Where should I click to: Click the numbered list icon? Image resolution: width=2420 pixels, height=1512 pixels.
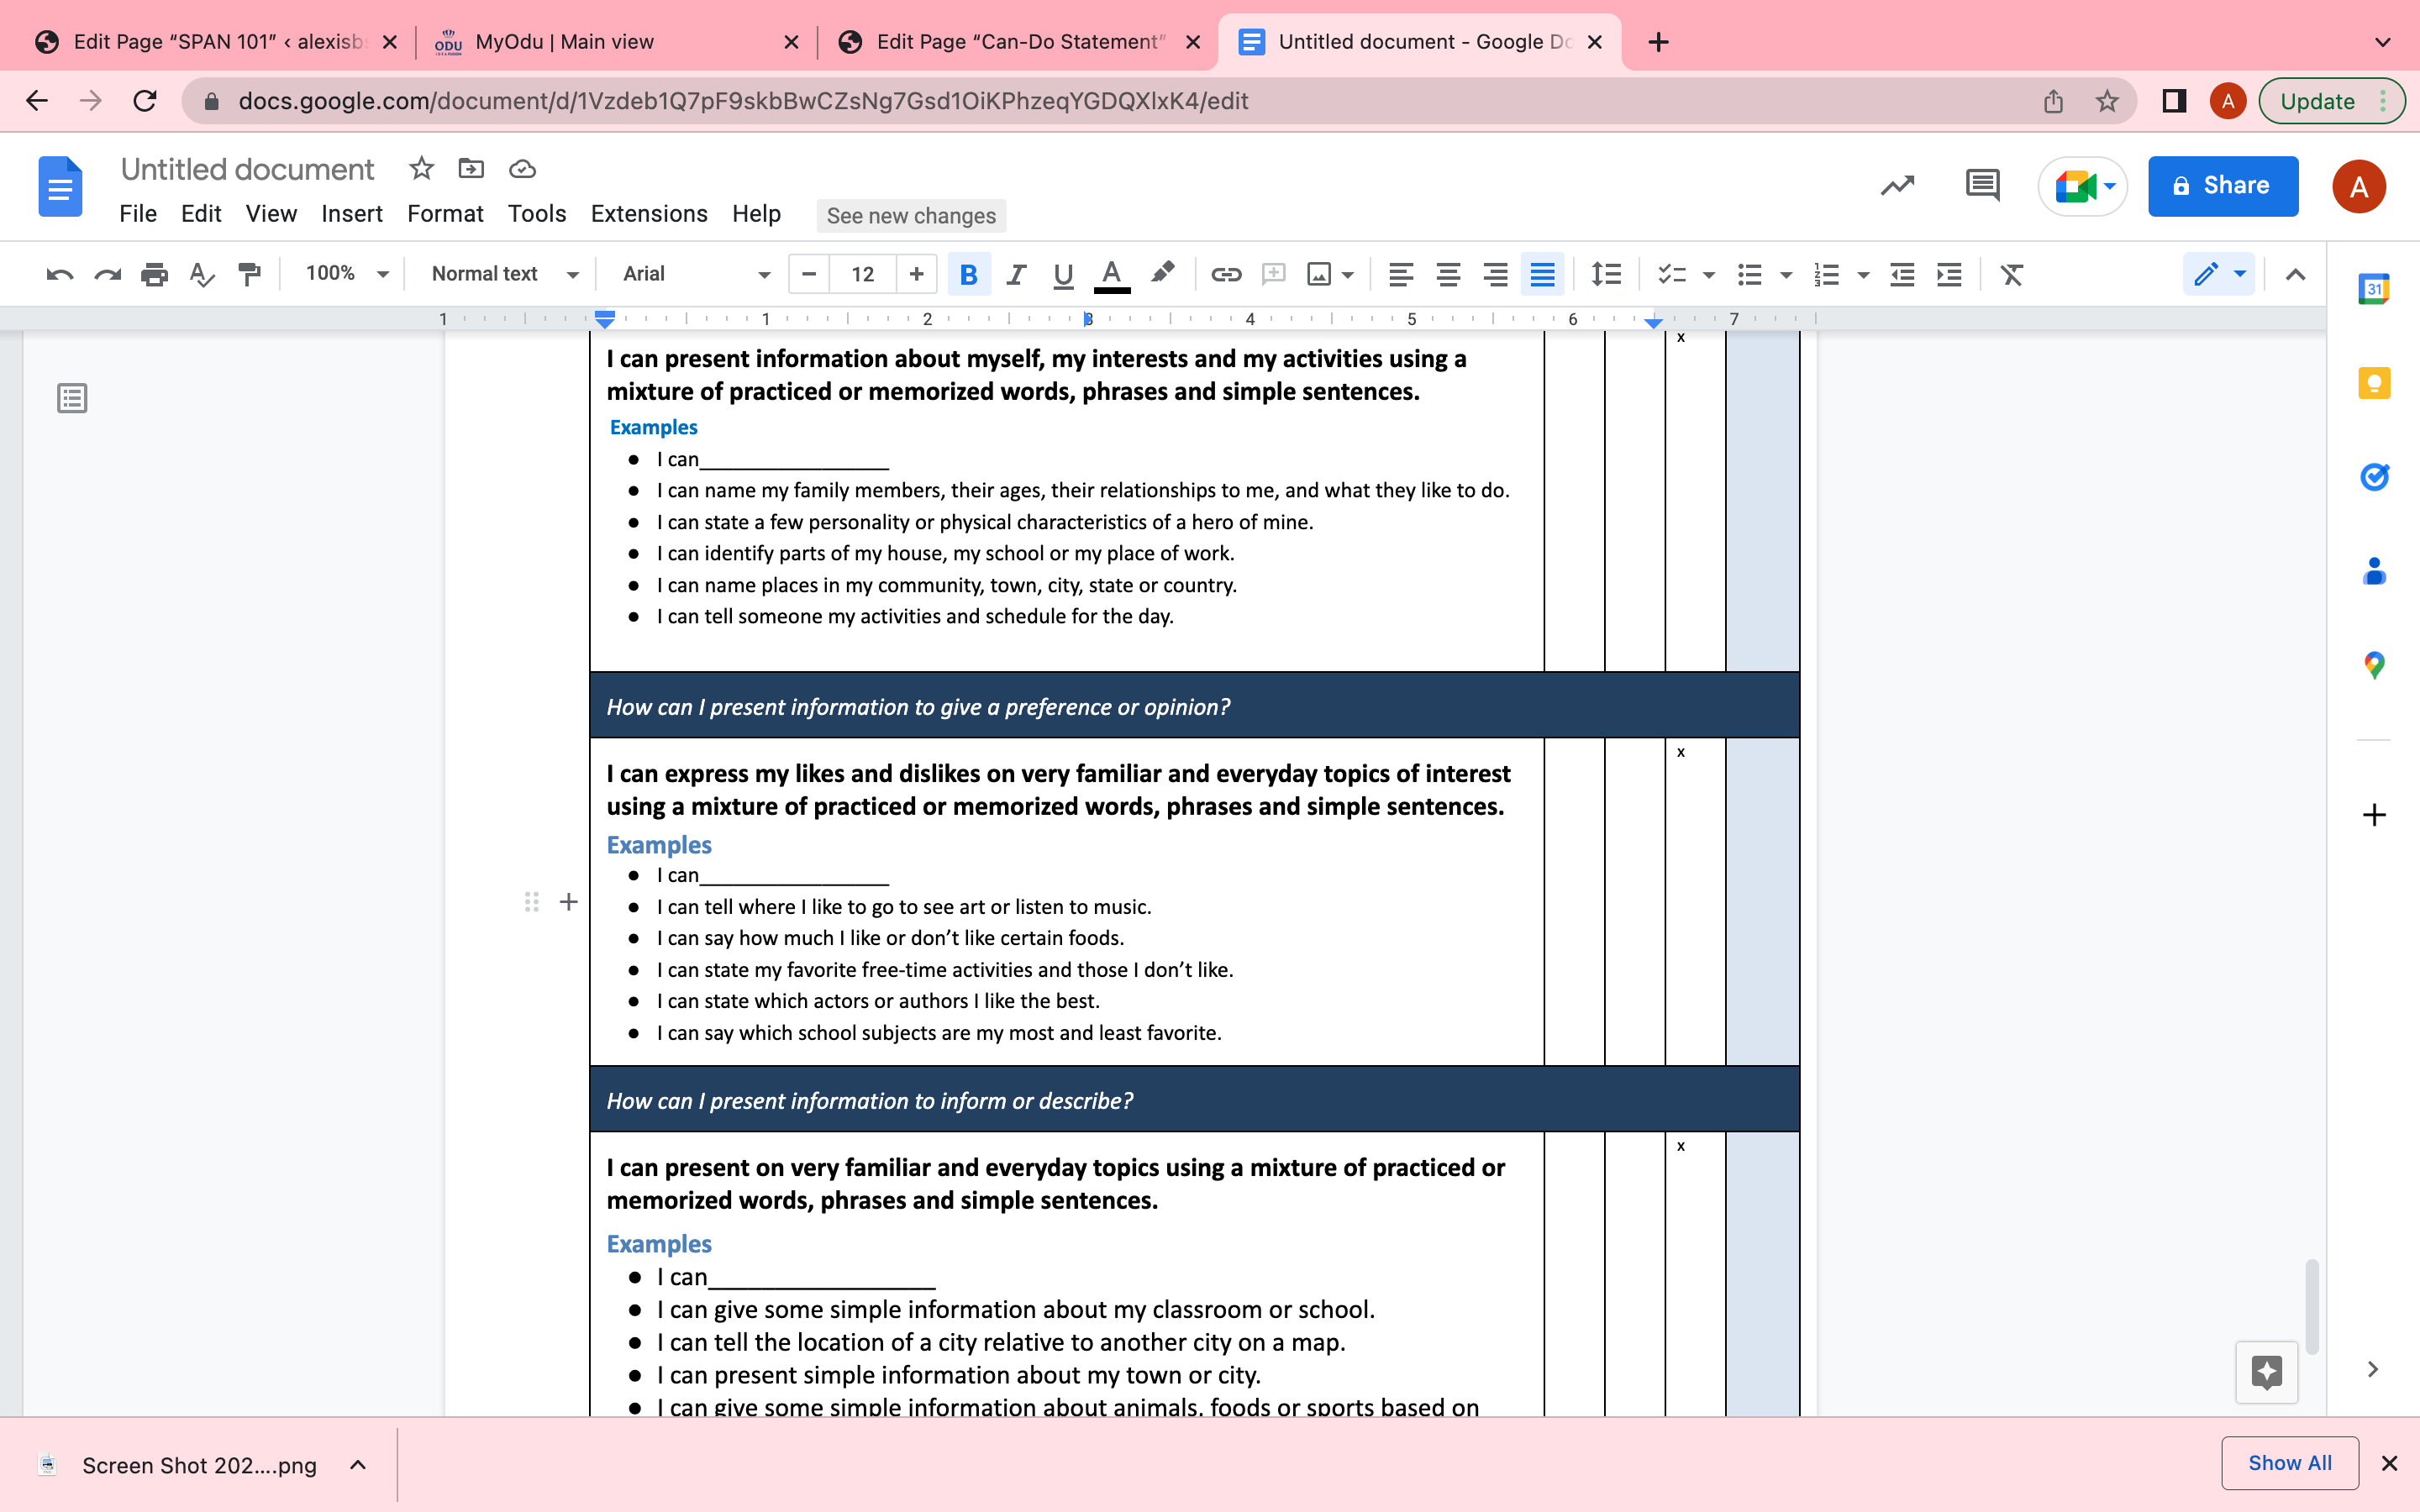coord(1827,274)
